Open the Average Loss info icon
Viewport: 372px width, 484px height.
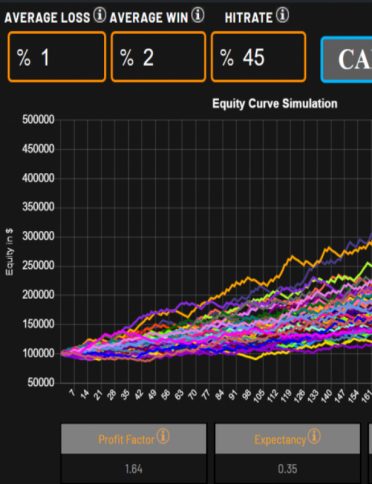tap(99, 15)
